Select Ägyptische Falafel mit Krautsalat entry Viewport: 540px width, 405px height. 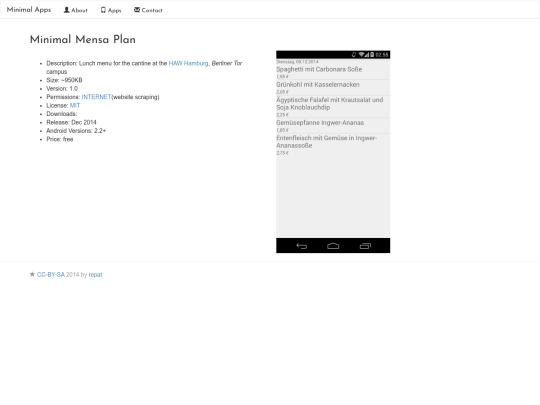click(x=333, y=107)
